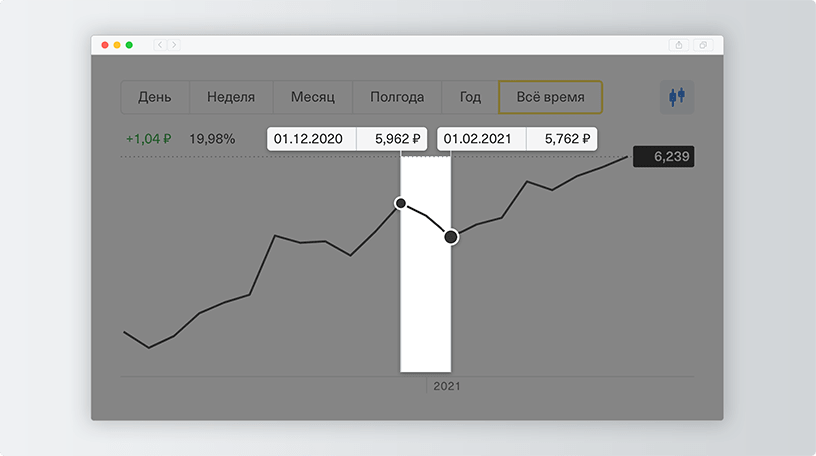Click the browser back arrow

(x=160, y=45)
